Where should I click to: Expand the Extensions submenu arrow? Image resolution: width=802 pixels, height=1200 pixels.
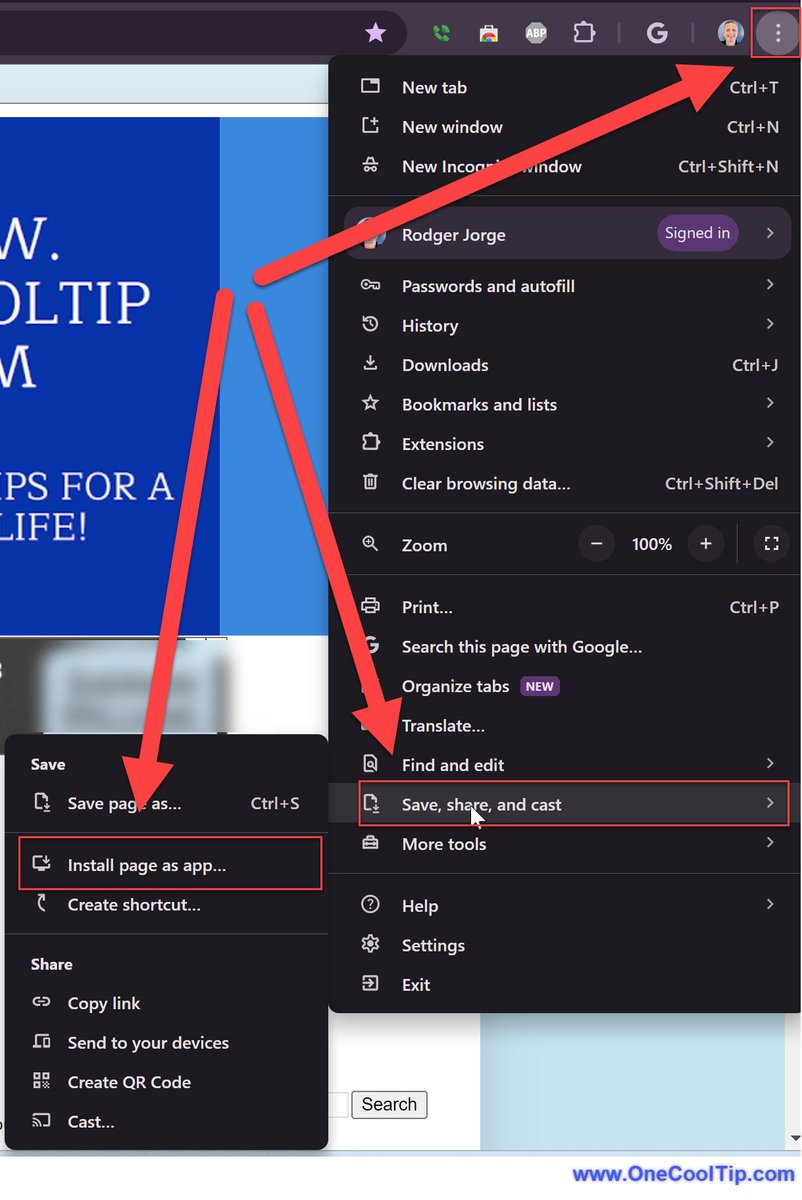(770, 442)
